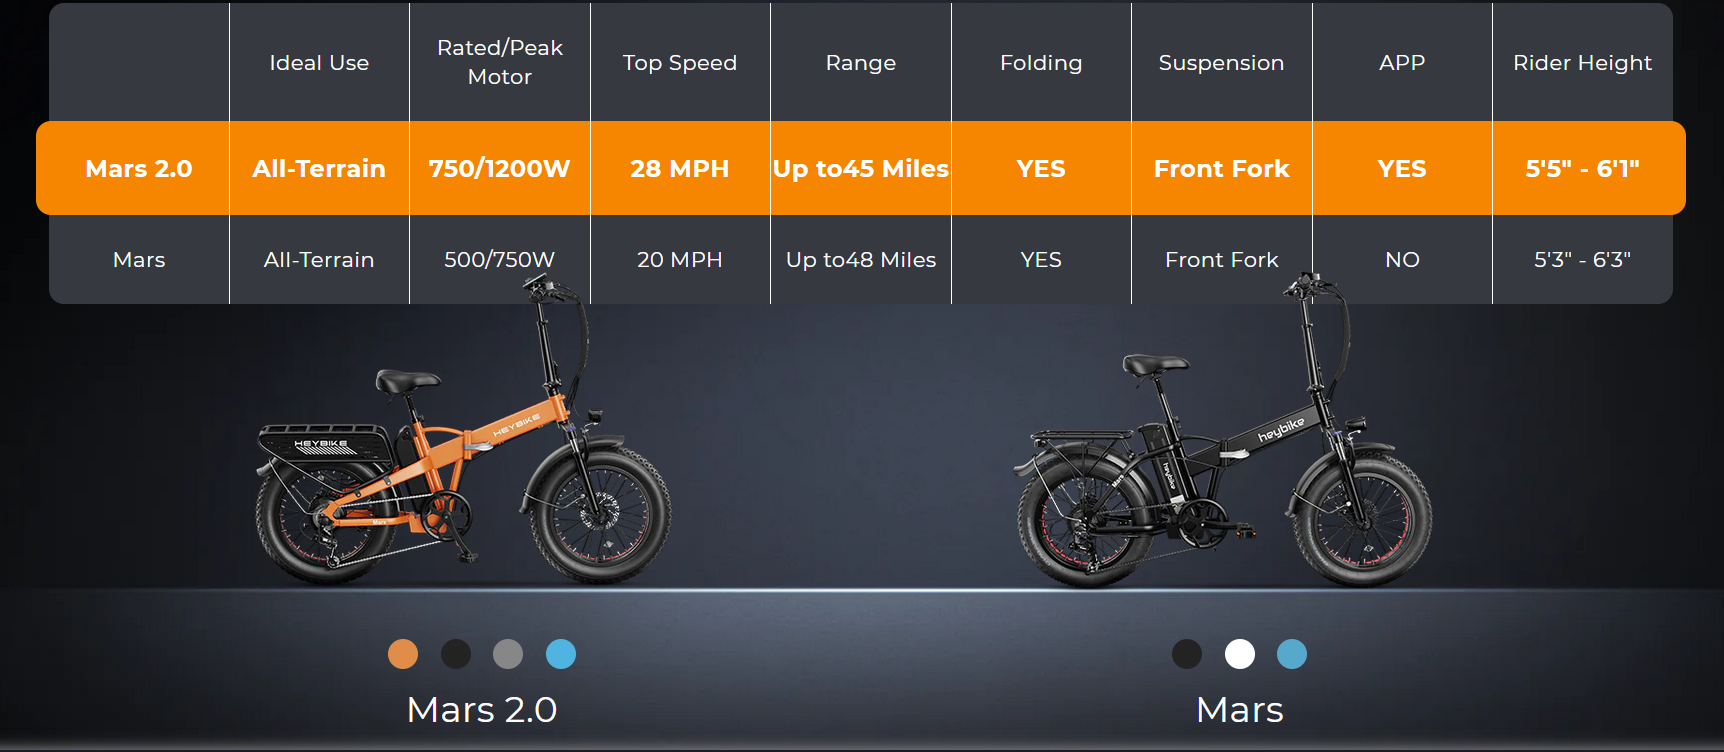Image resolution: width=1724 pixels, height=752 pixels.
Task: Select the blue color for Mars 2.0
Action: tap(561, 654)
